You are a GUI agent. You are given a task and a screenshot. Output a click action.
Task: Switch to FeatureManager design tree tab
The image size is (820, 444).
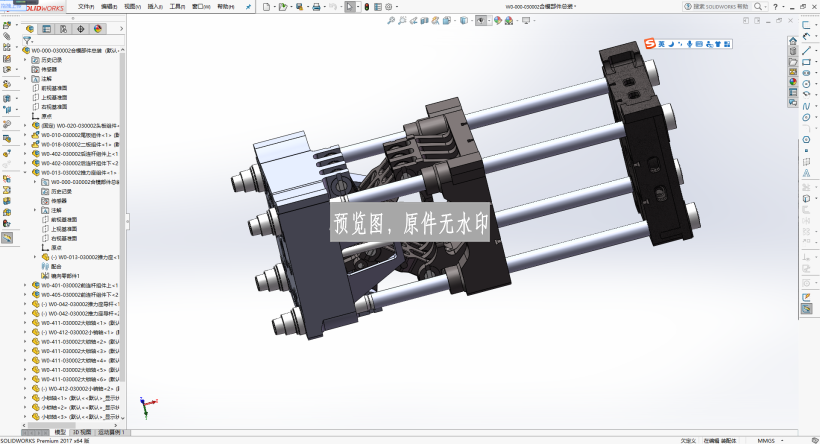click(x=30, y=29)
